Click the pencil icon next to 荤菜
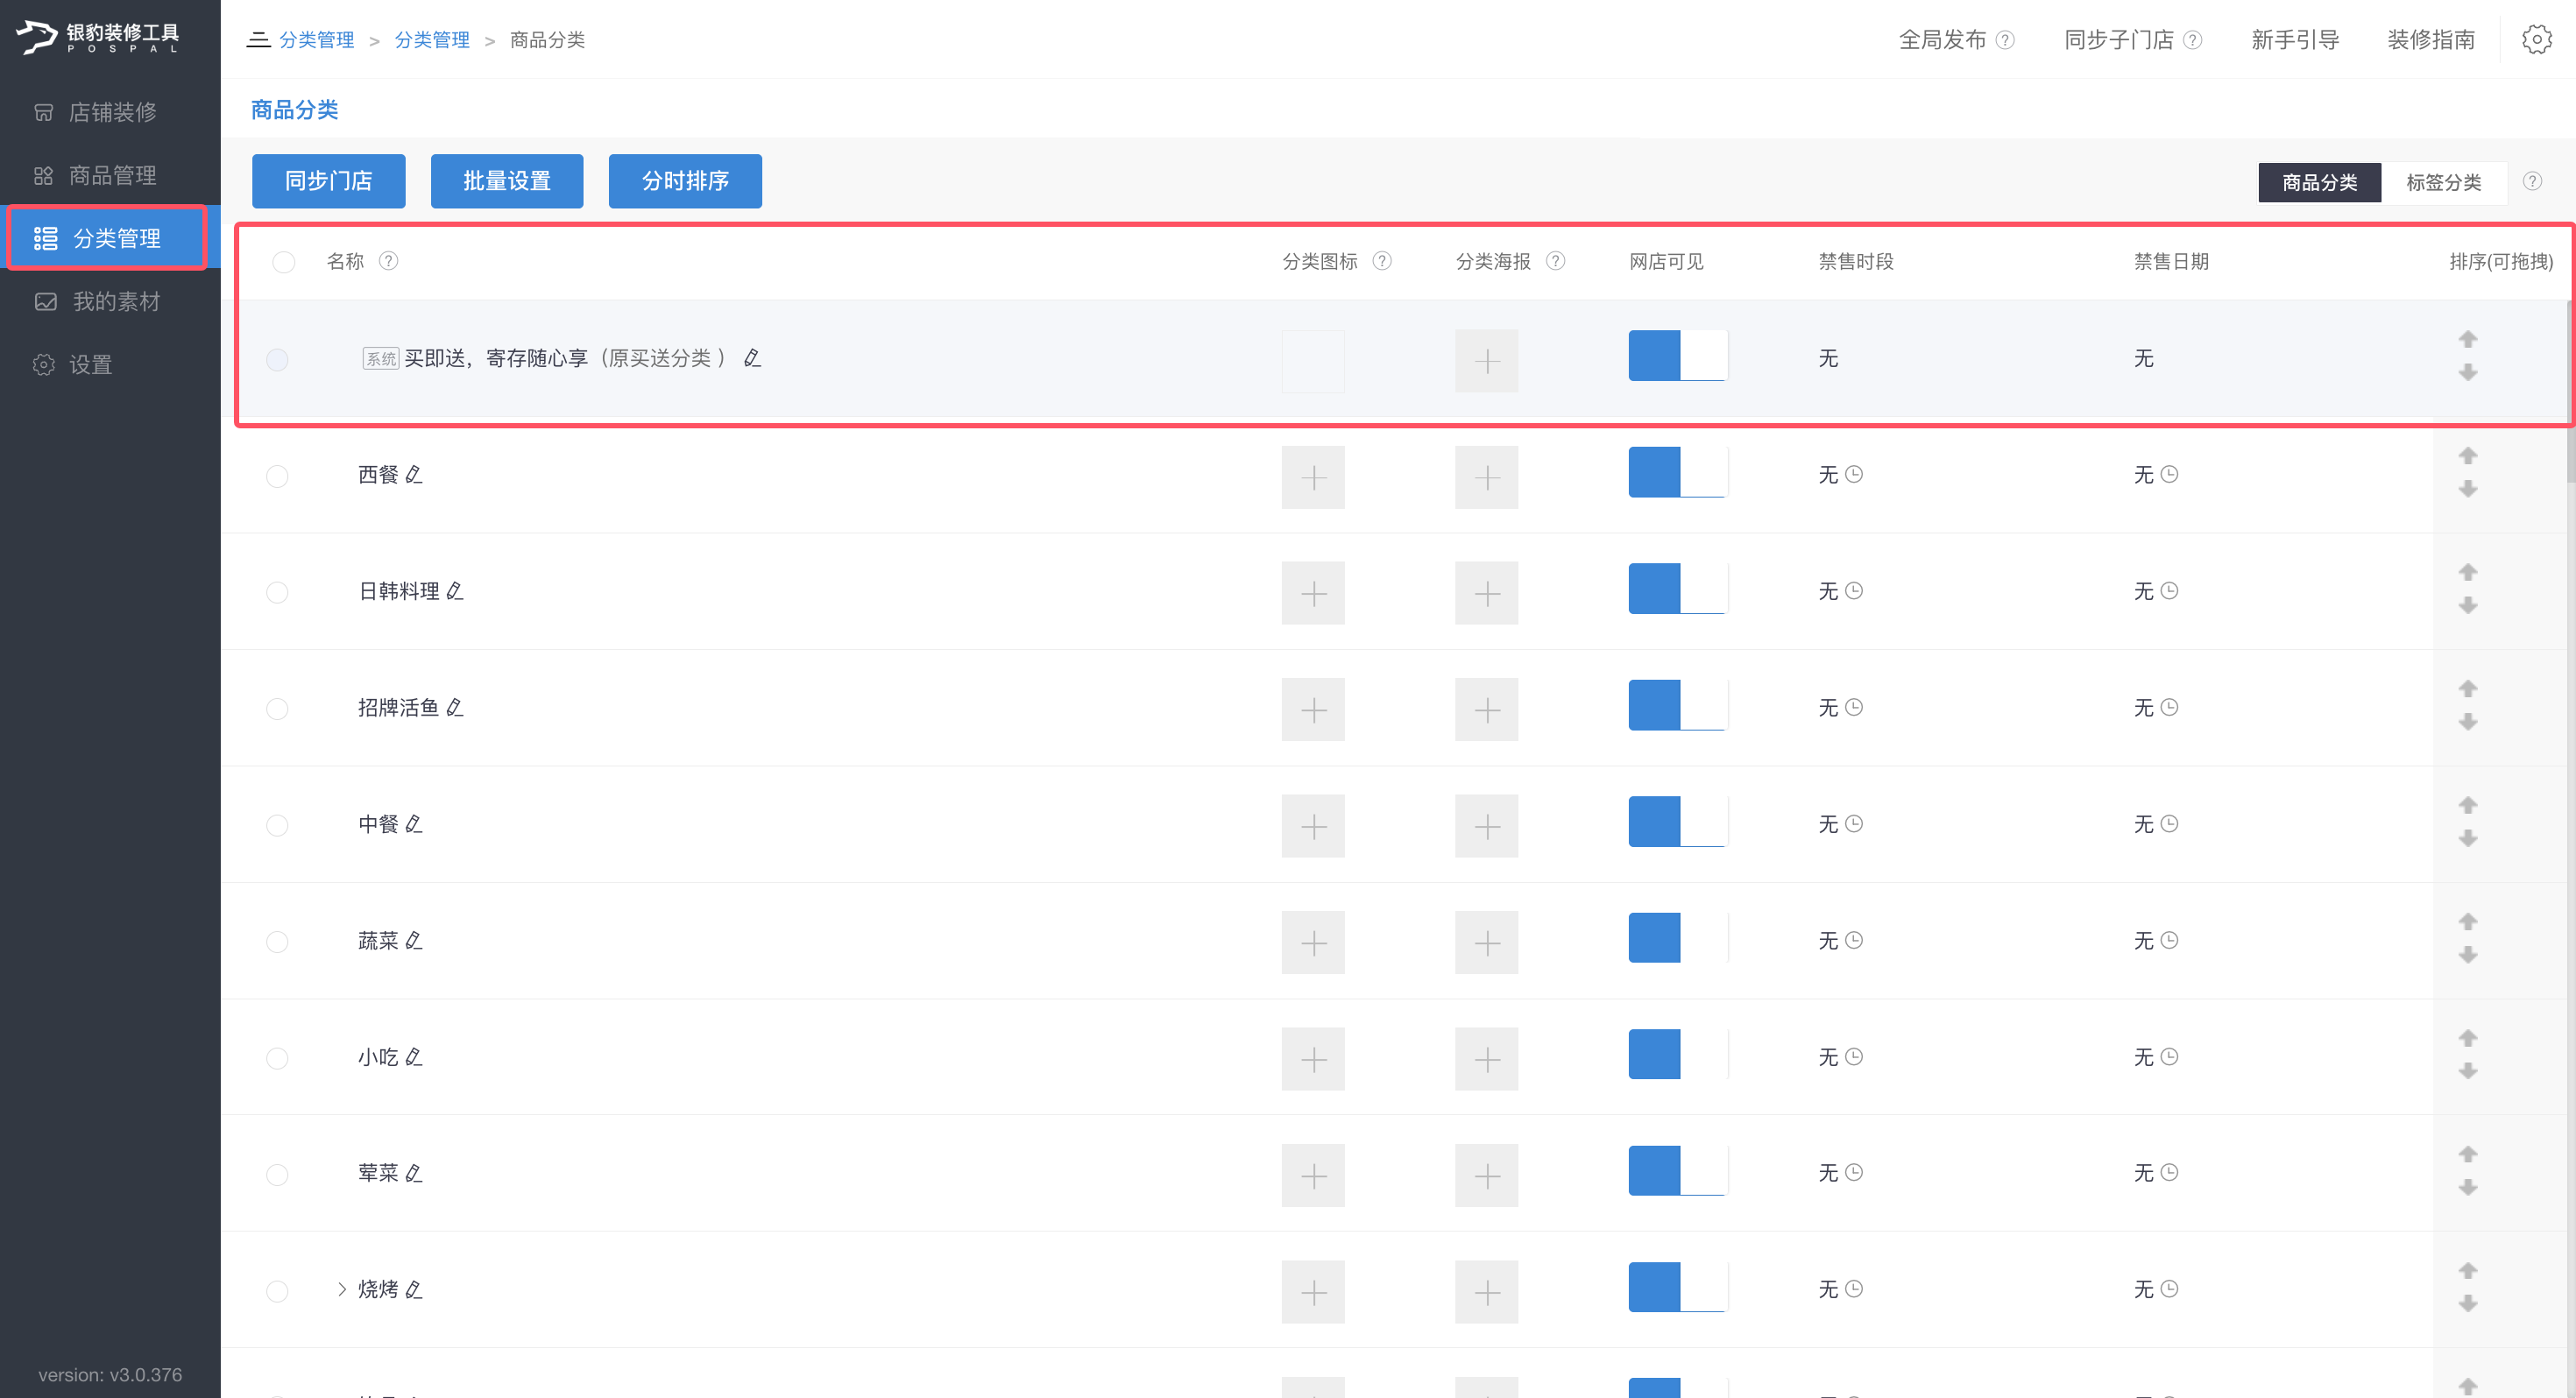Image resolution: width=2576 pixels, height=1398 pixels. [x=414, y=1173]
